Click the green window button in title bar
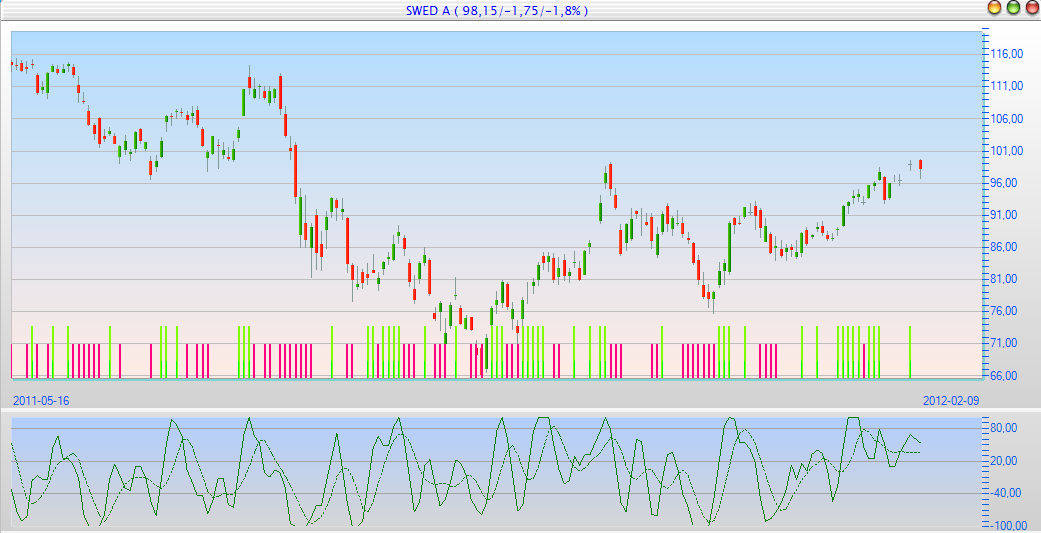 coord(1013,8)
